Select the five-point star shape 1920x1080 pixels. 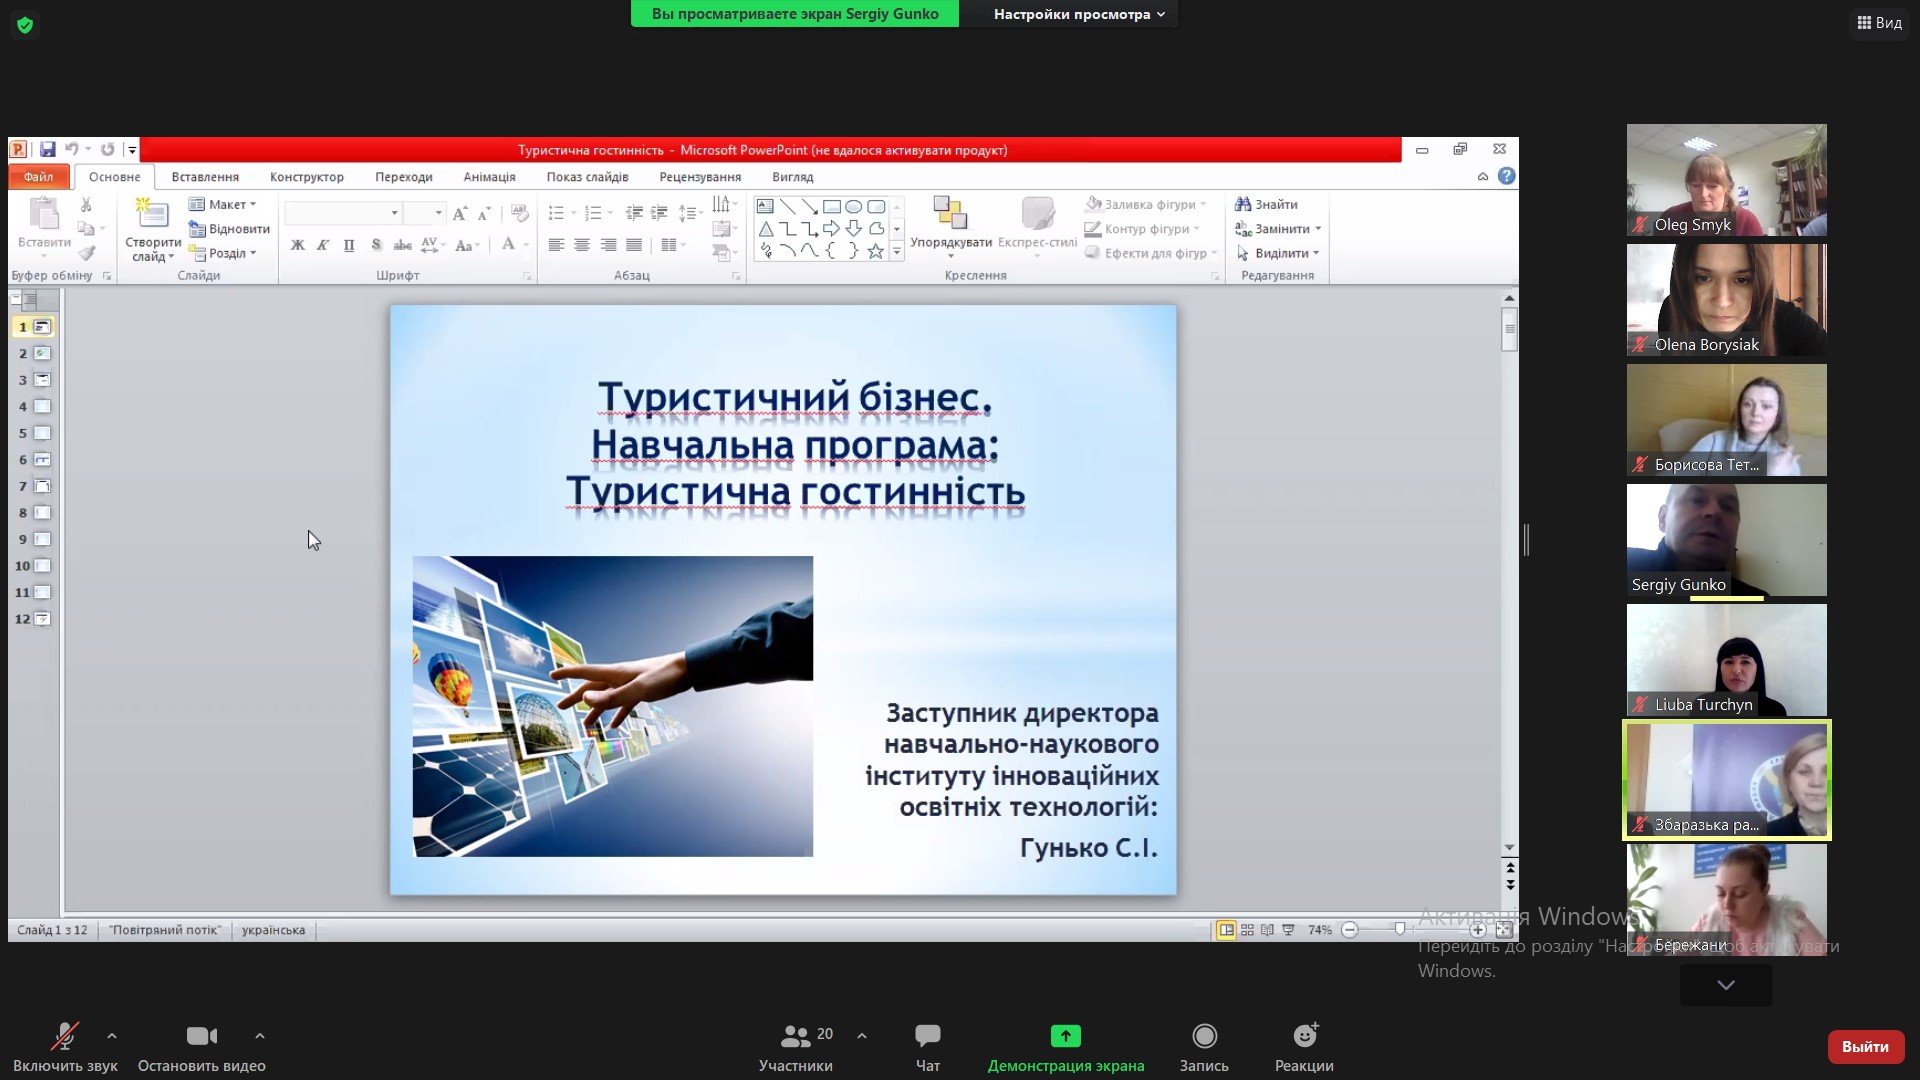coord(875,251)
